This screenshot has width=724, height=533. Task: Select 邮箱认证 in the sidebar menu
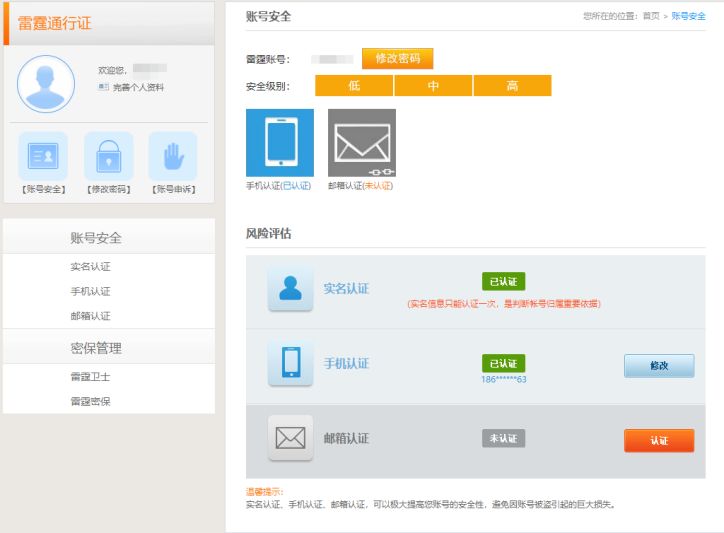click(x=90, y=316)
